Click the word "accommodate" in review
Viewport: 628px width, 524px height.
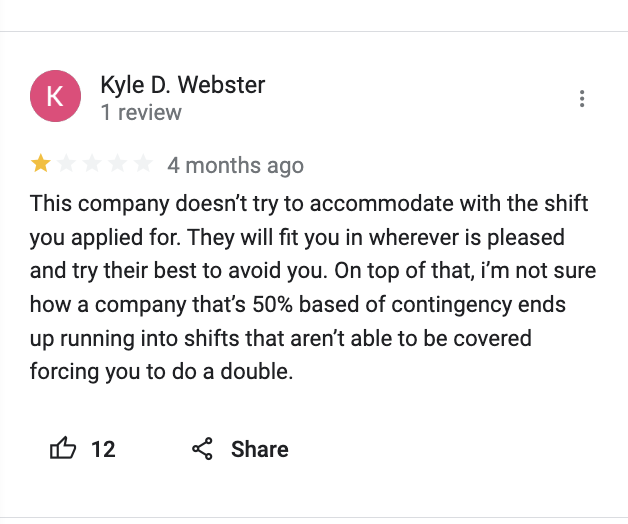click(x=382, y=204)
